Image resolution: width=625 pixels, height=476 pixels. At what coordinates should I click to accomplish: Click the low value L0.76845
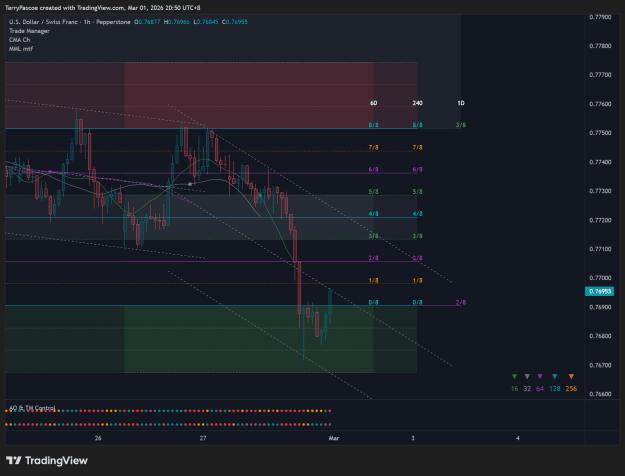[x=206, y=22]
